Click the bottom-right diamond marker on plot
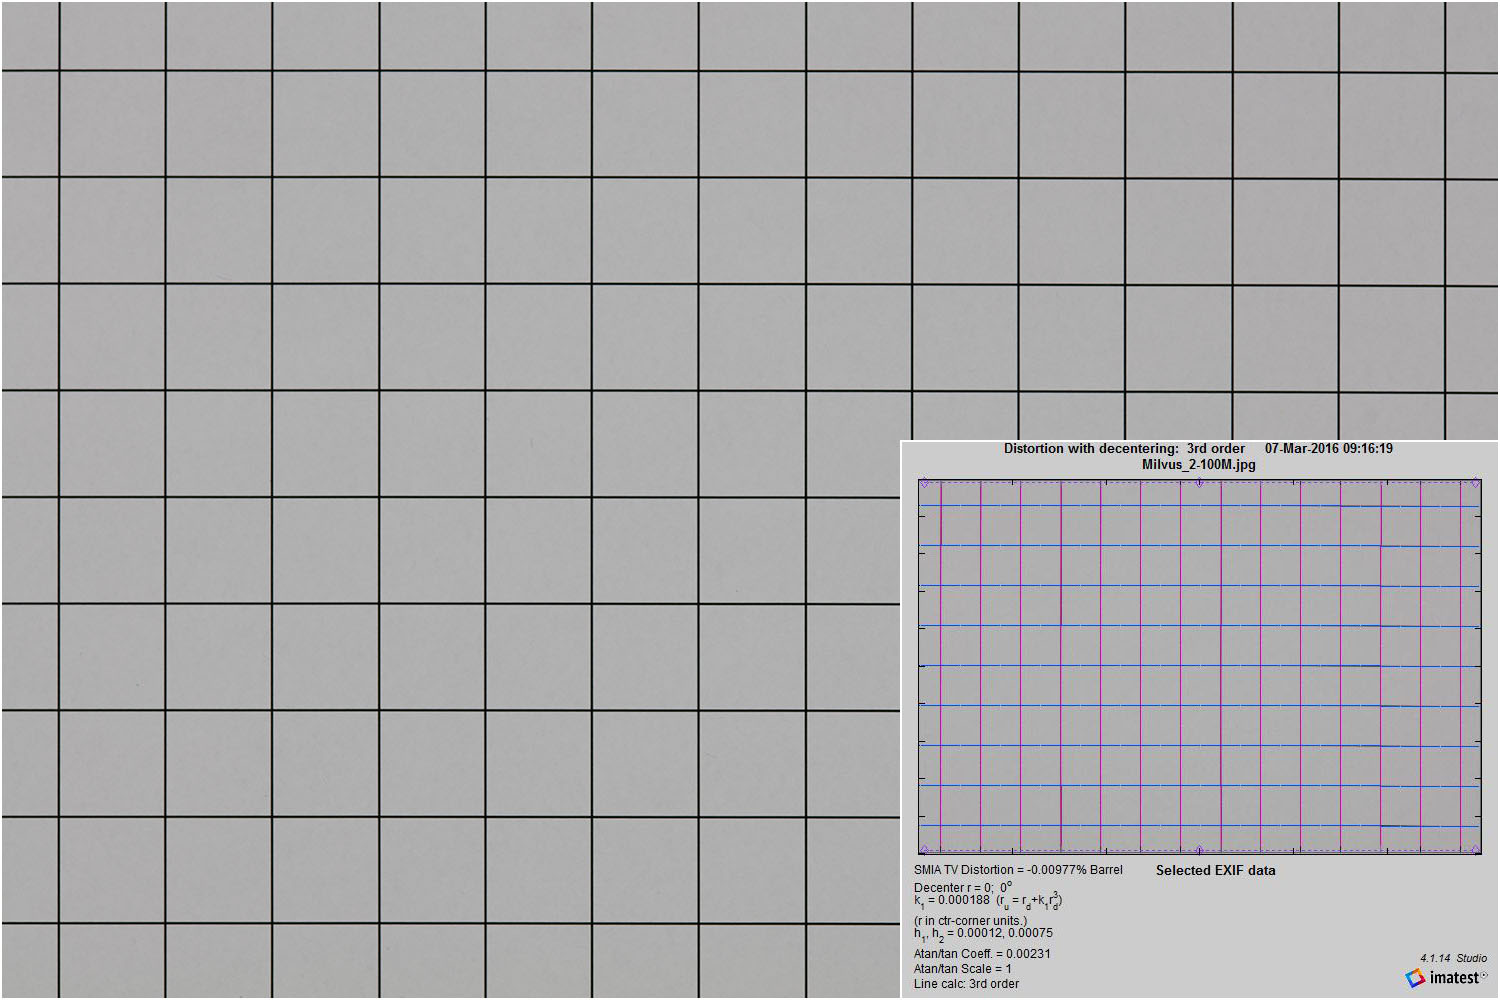 click(1475, 849)
